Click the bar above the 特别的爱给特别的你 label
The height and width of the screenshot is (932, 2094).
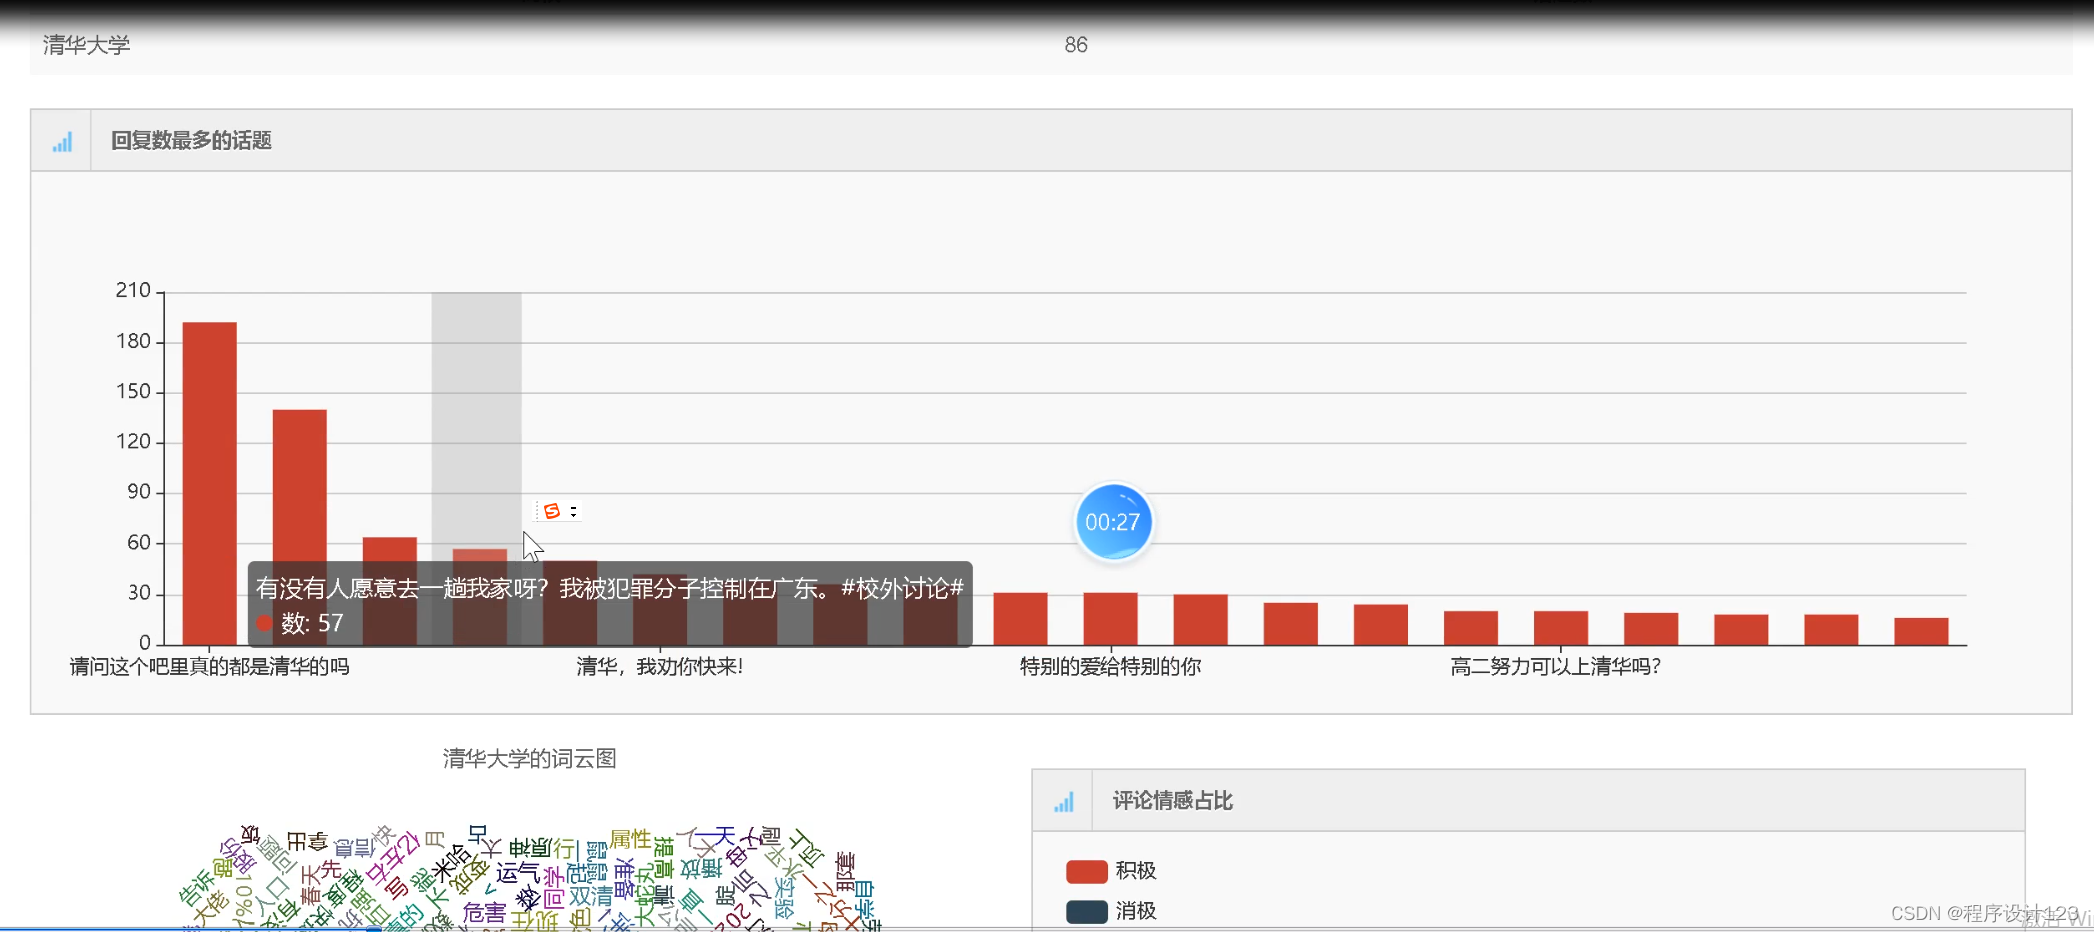pyautogui.click(x=1111, y=619)
